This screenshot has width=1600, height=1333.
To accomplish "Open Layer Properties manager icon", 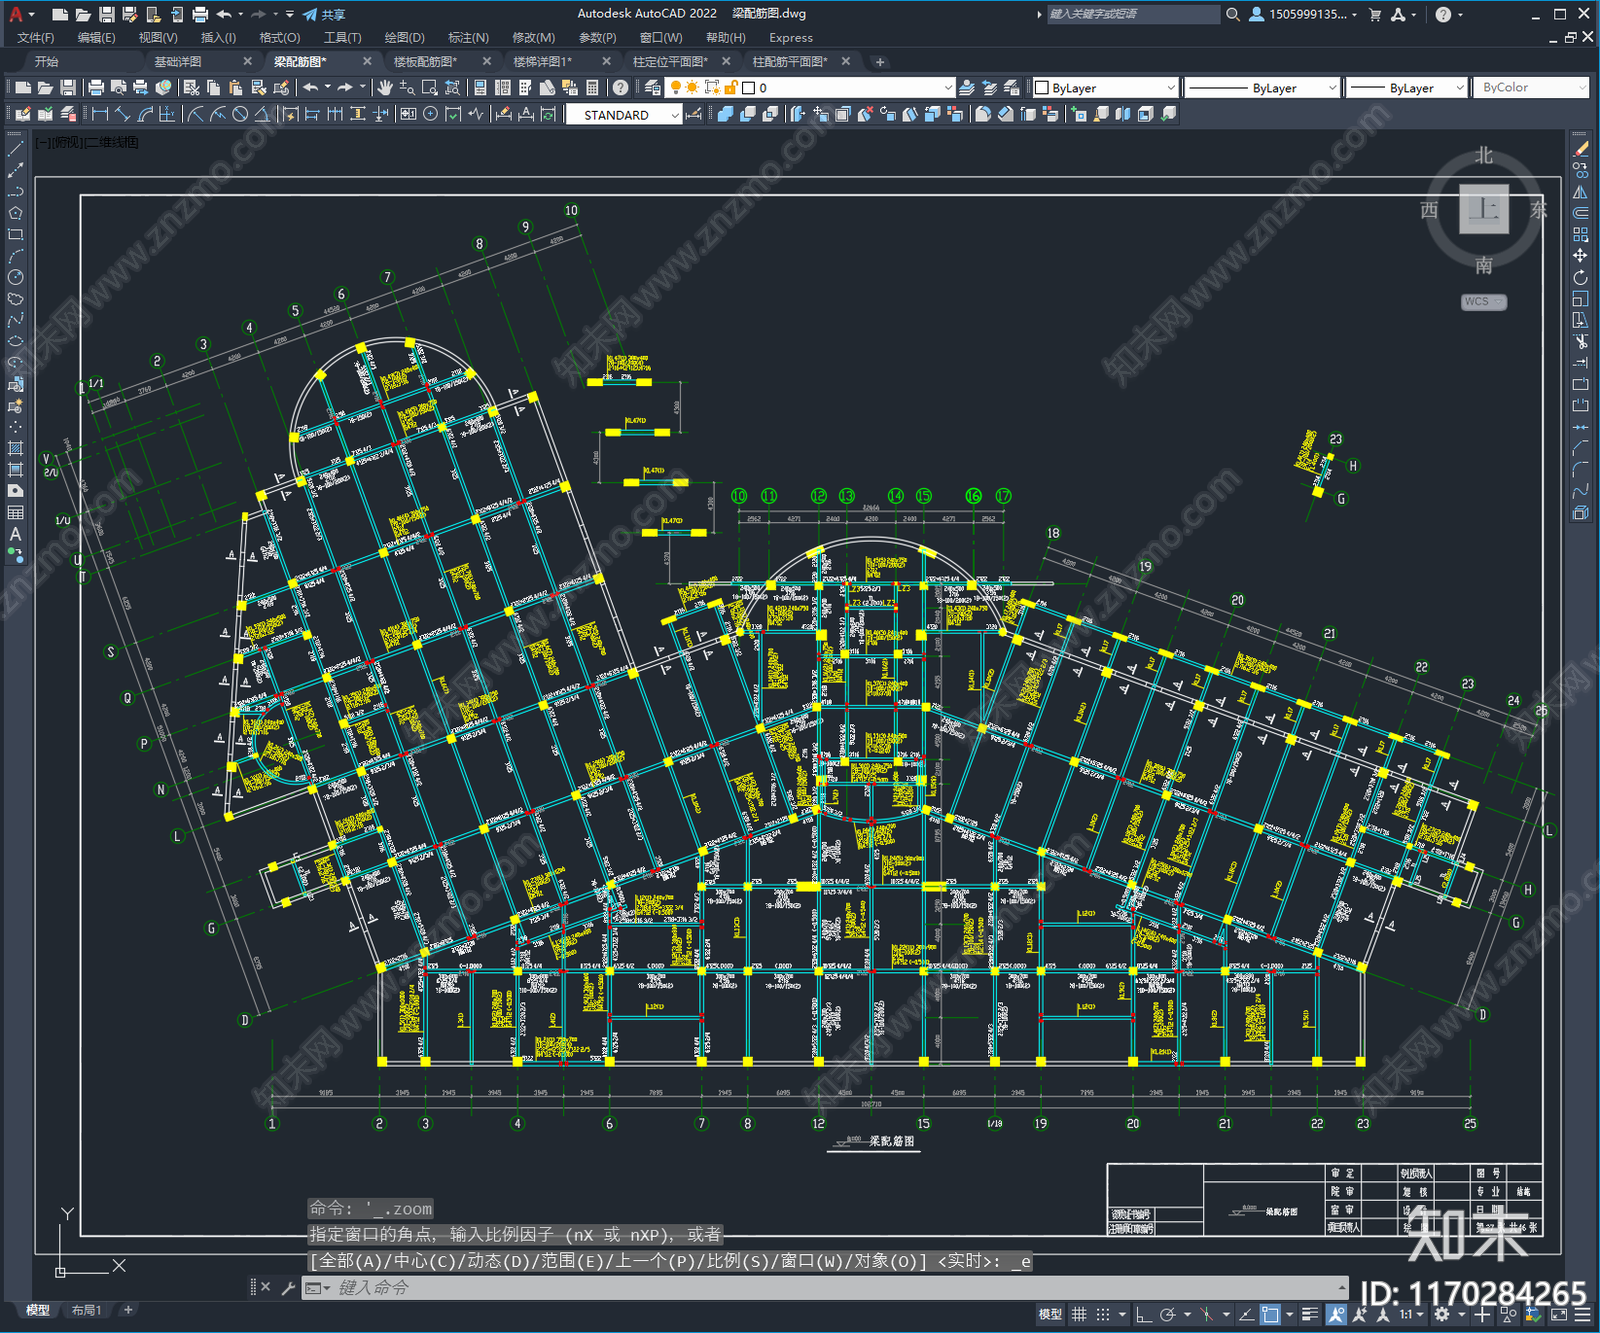I will [652, 88].
